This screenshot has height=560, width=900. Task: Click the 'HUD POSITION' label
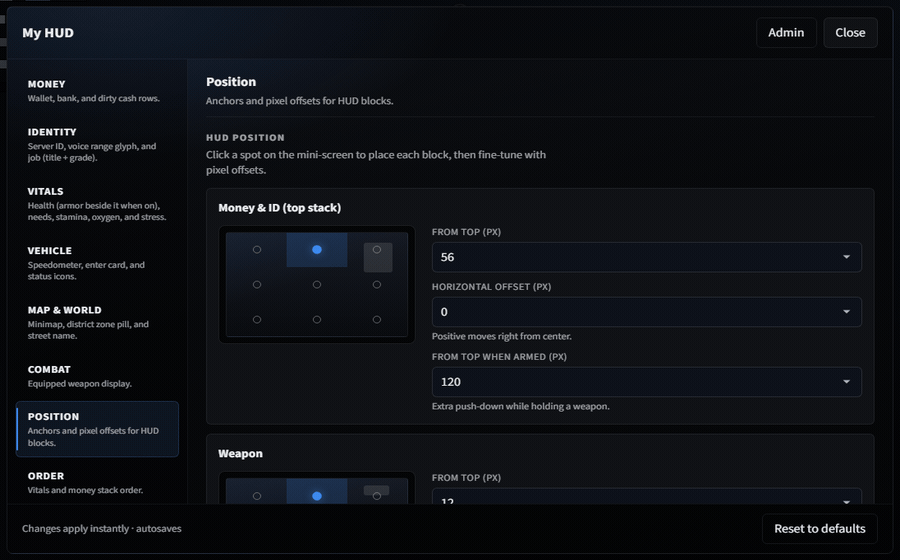[245, 138]
